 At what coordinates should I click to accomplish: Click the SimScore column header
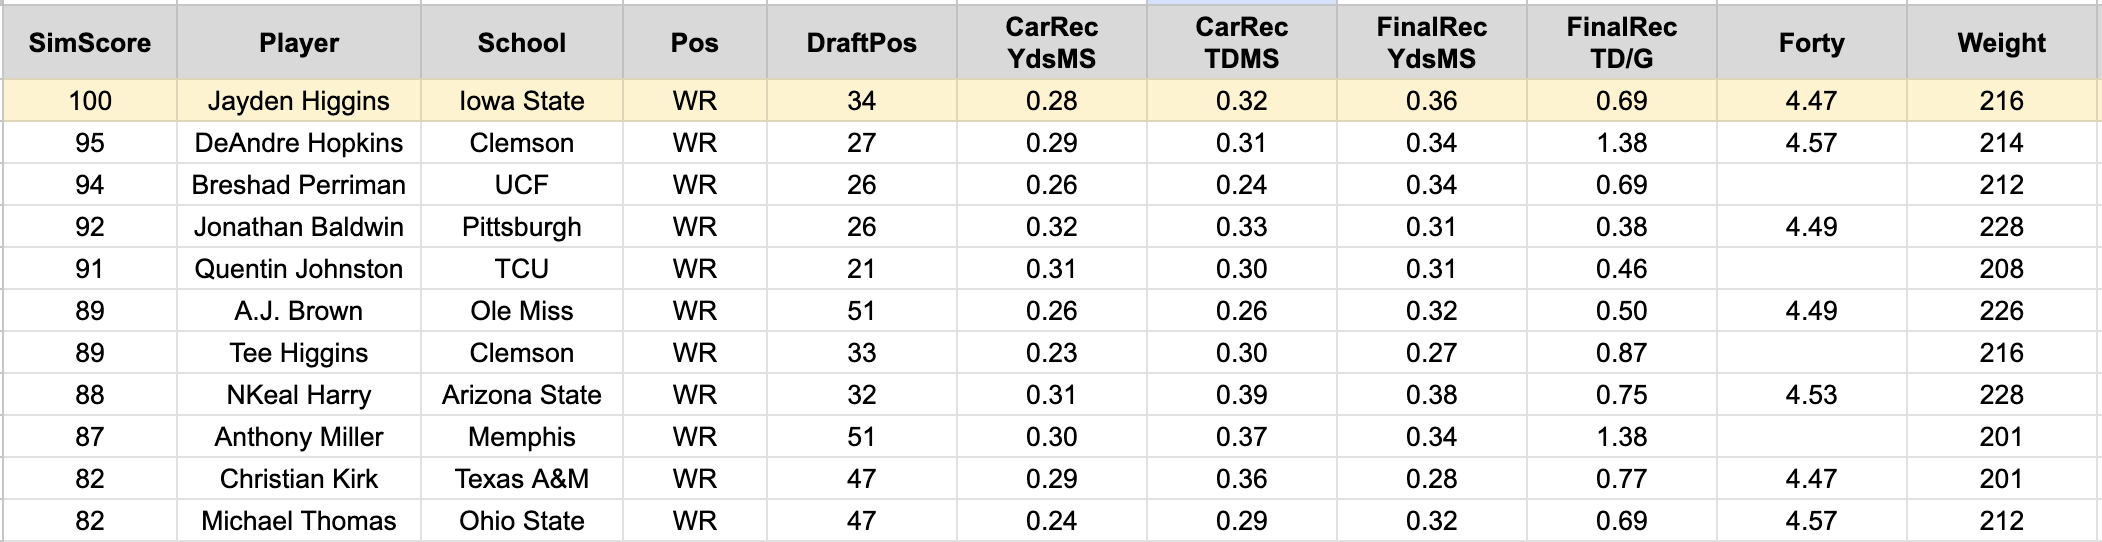click(90, 43)
